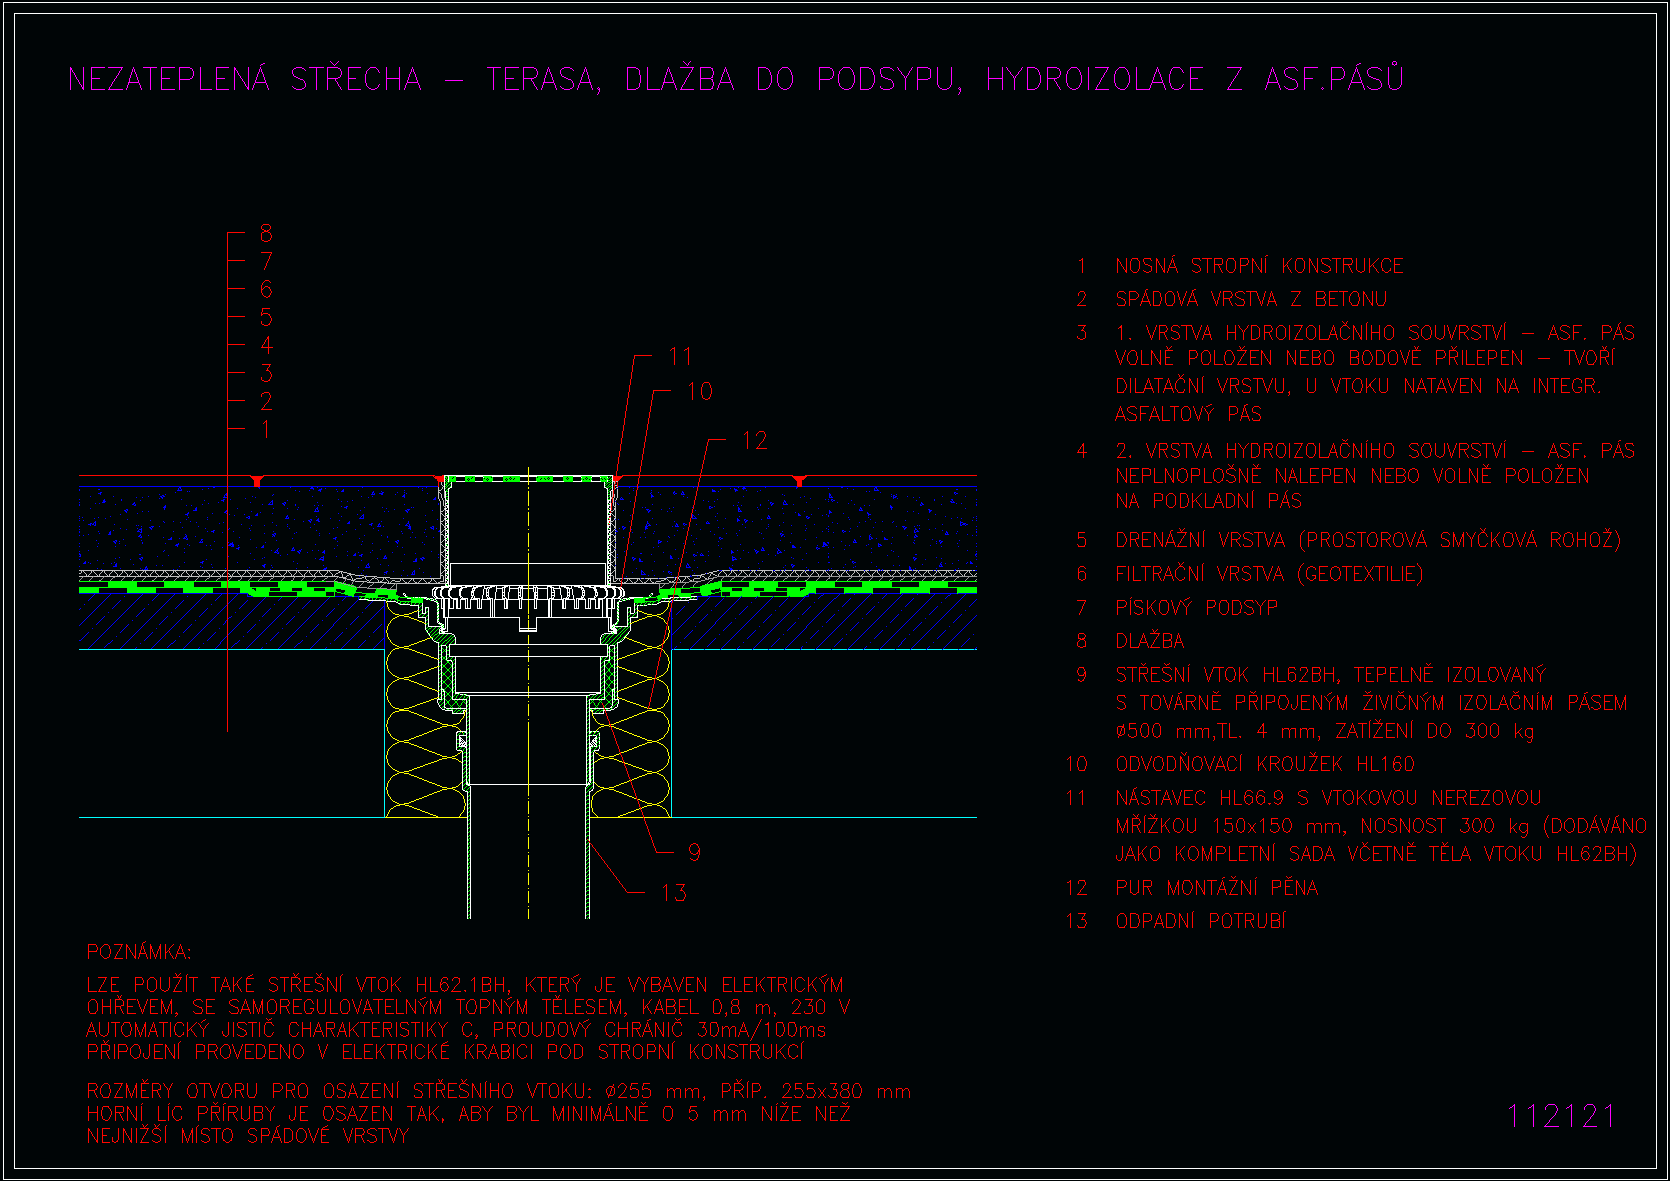The image size is (1670, 1181).
Task: Select note line starting 'ROZMĚRY OTVORU PRO OSAZENÍ'
Action: [499, 1091]
